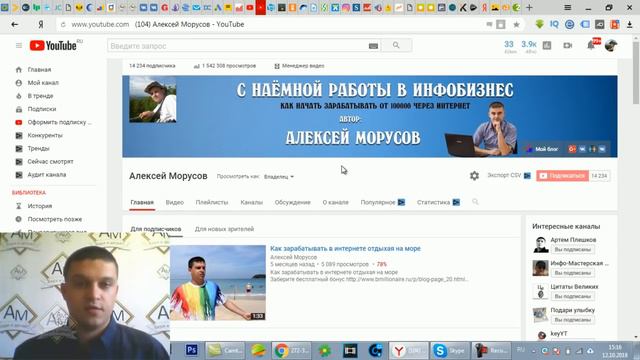Switch to the Плейлисты channel tab
The width and height of the screenshot is (640, 360).
211,202
